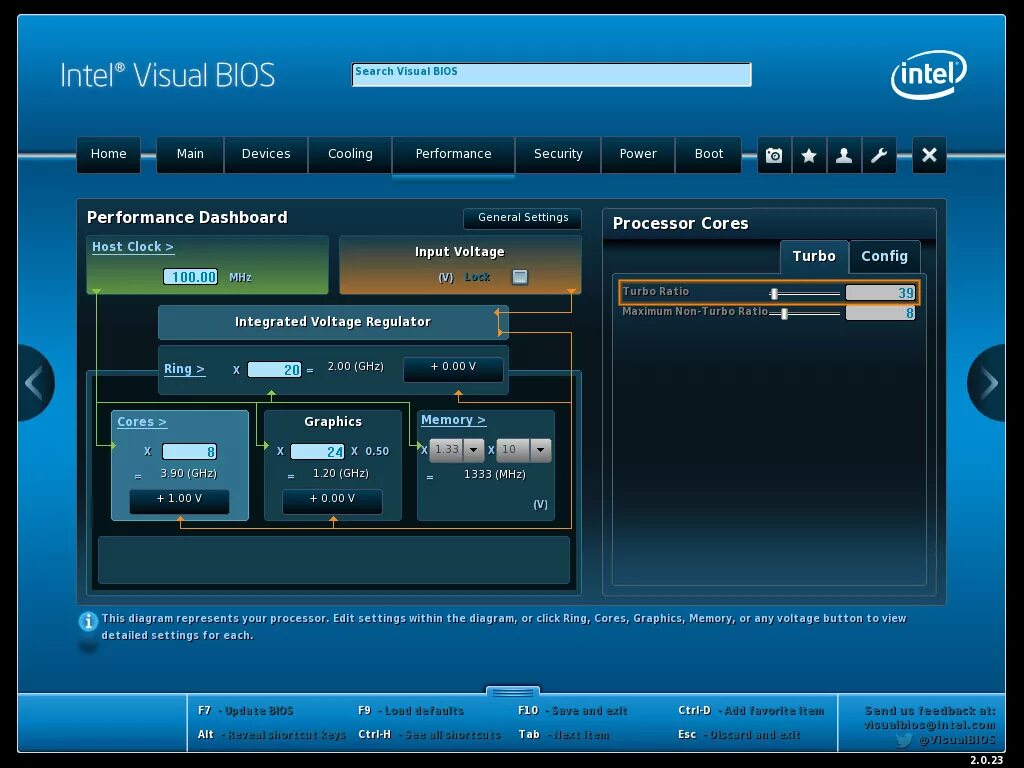Click the 2.00 (GHz) ring frequency value
Viewport: 1024px width, 768px height.
click(x=355, y=366)
